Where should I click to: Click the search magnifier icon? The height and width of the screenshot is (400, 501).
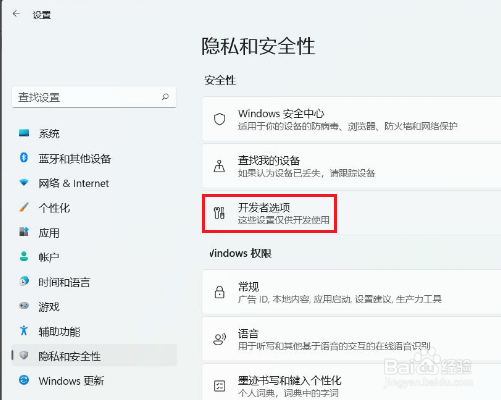coord(165,97)
